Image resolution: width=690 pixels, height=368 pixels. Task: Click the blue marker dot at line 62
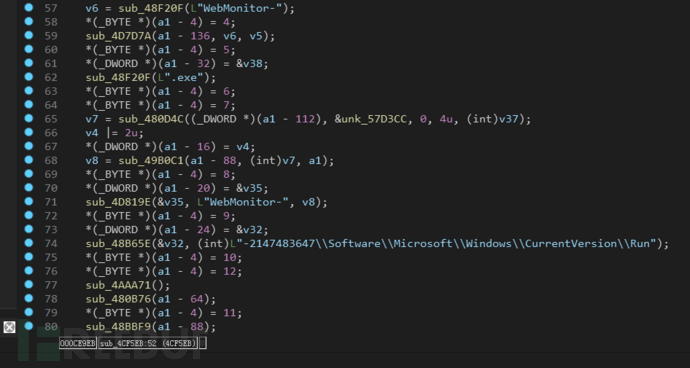pos(29,77)
